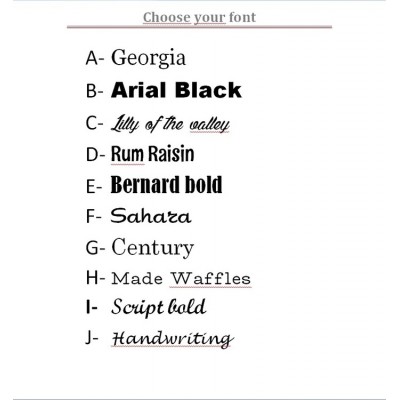Click the 'Choose your font' heading
400x400 pixels.
pyautogui.click(x=199, y=17)
